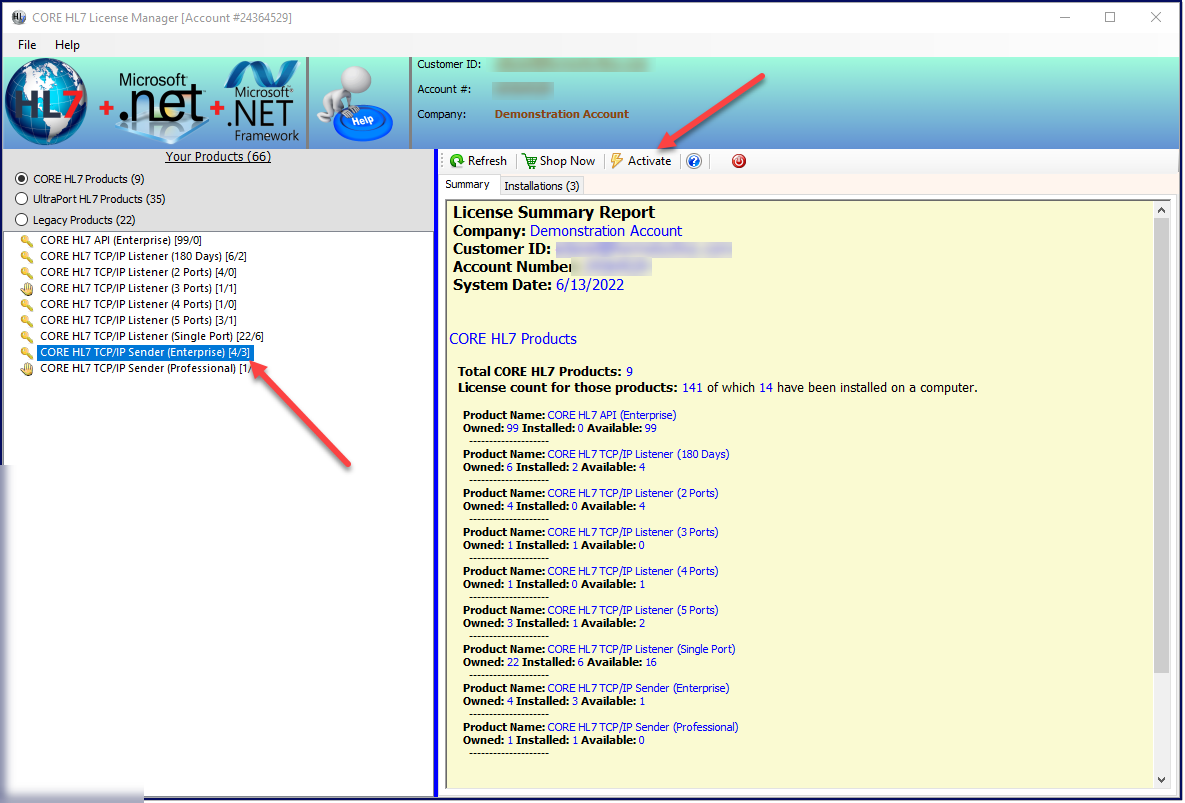Switch to the Installations (3) tab
Viewport: 1185px width, 803px height.
(542, 186)
